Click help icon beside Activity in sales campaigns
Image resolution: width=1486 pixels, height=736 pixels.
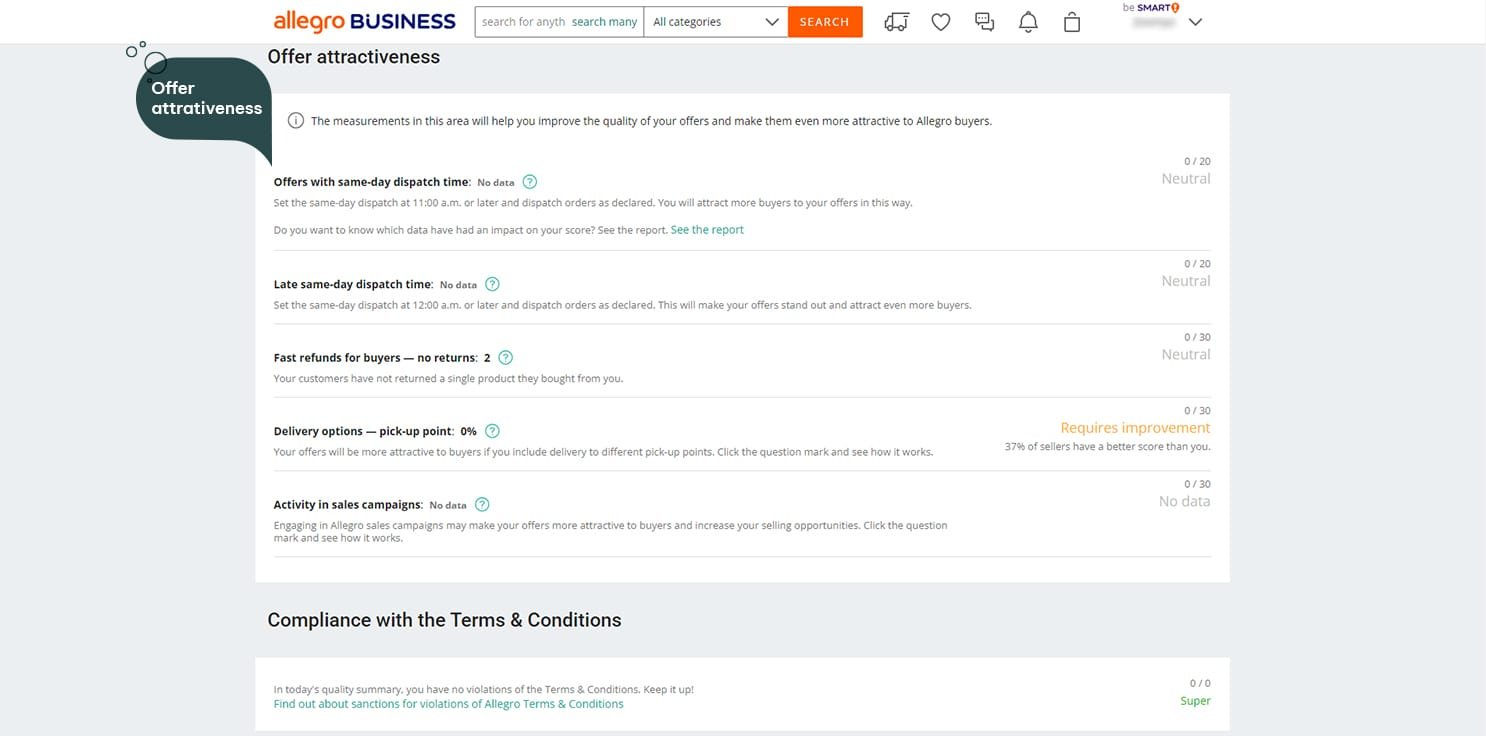(482, 505)
